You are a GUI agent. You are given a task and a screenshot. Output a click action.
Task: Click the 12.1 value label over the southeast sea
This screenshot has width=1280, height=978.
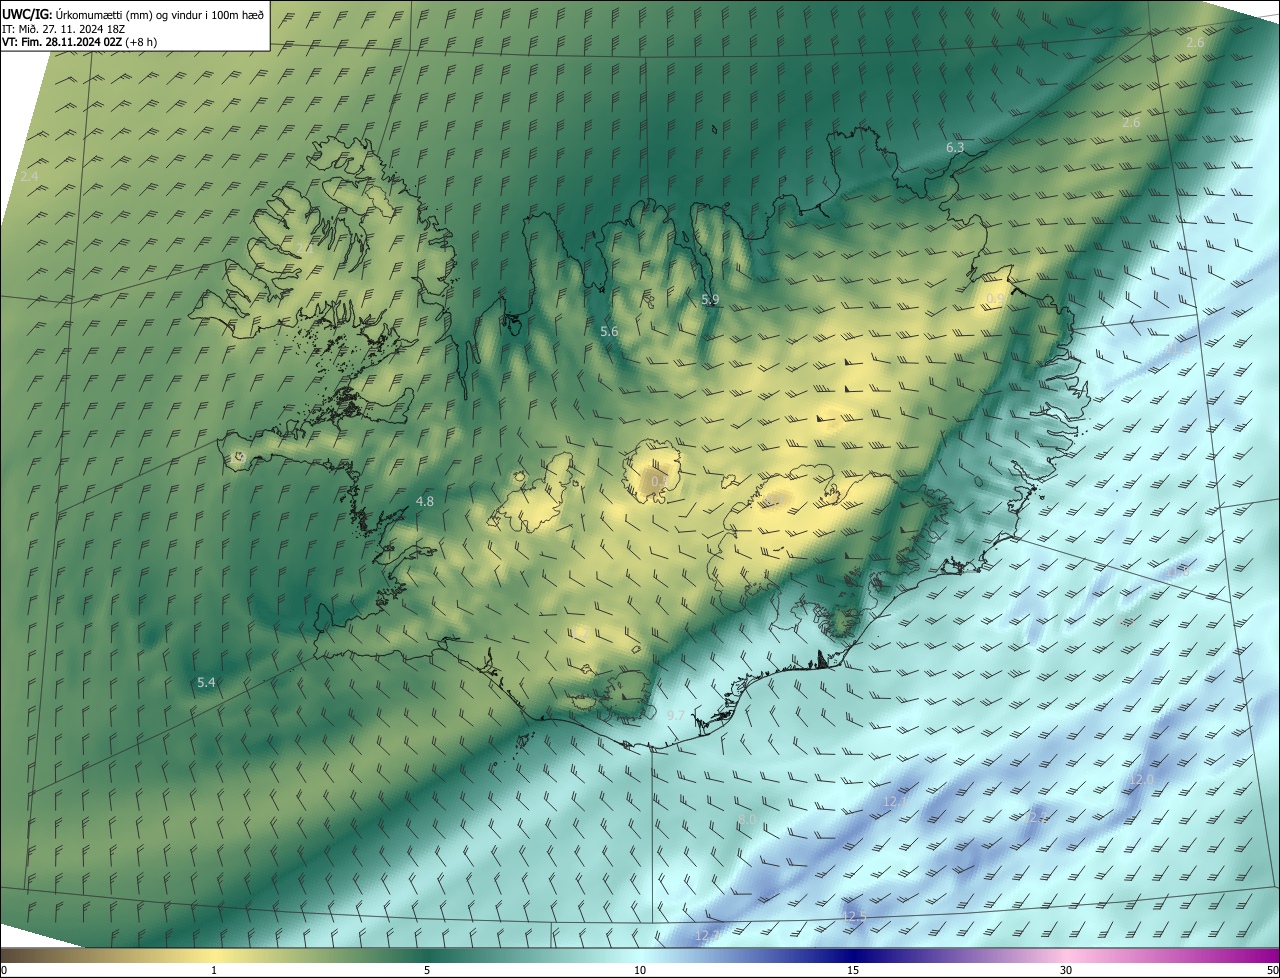tap(895, 802)
